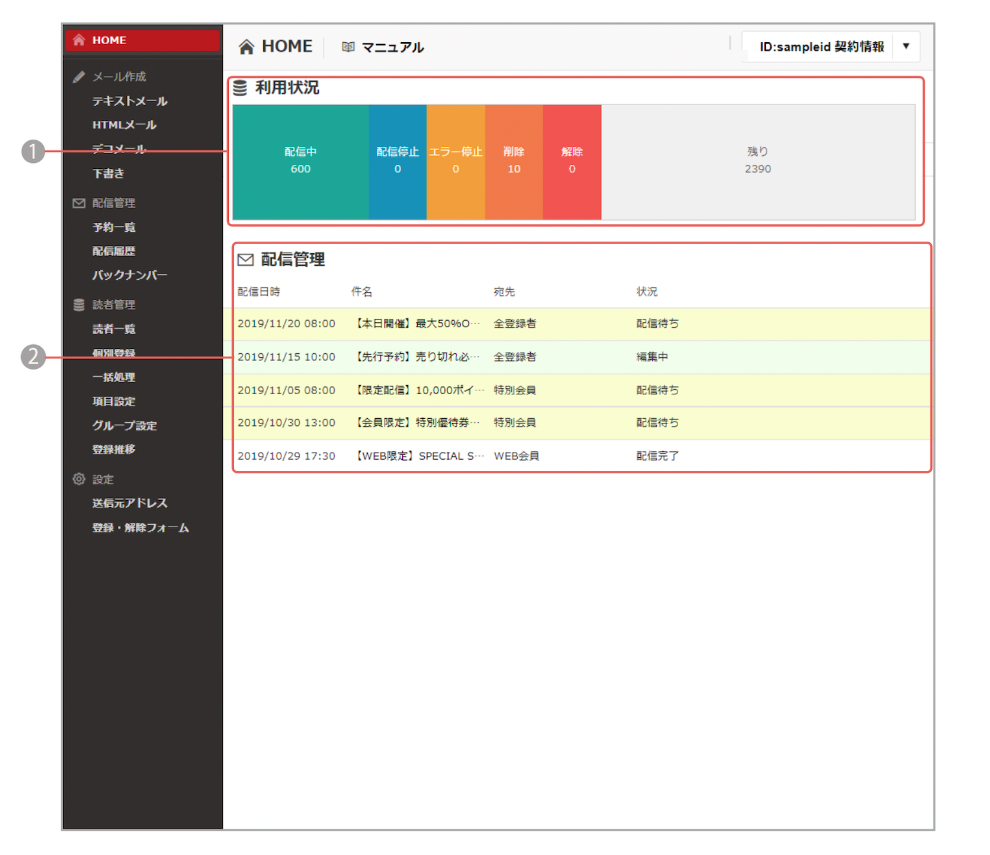990x855 pixels.
Task: Open the マニュアル link
Action: (392, 47)
